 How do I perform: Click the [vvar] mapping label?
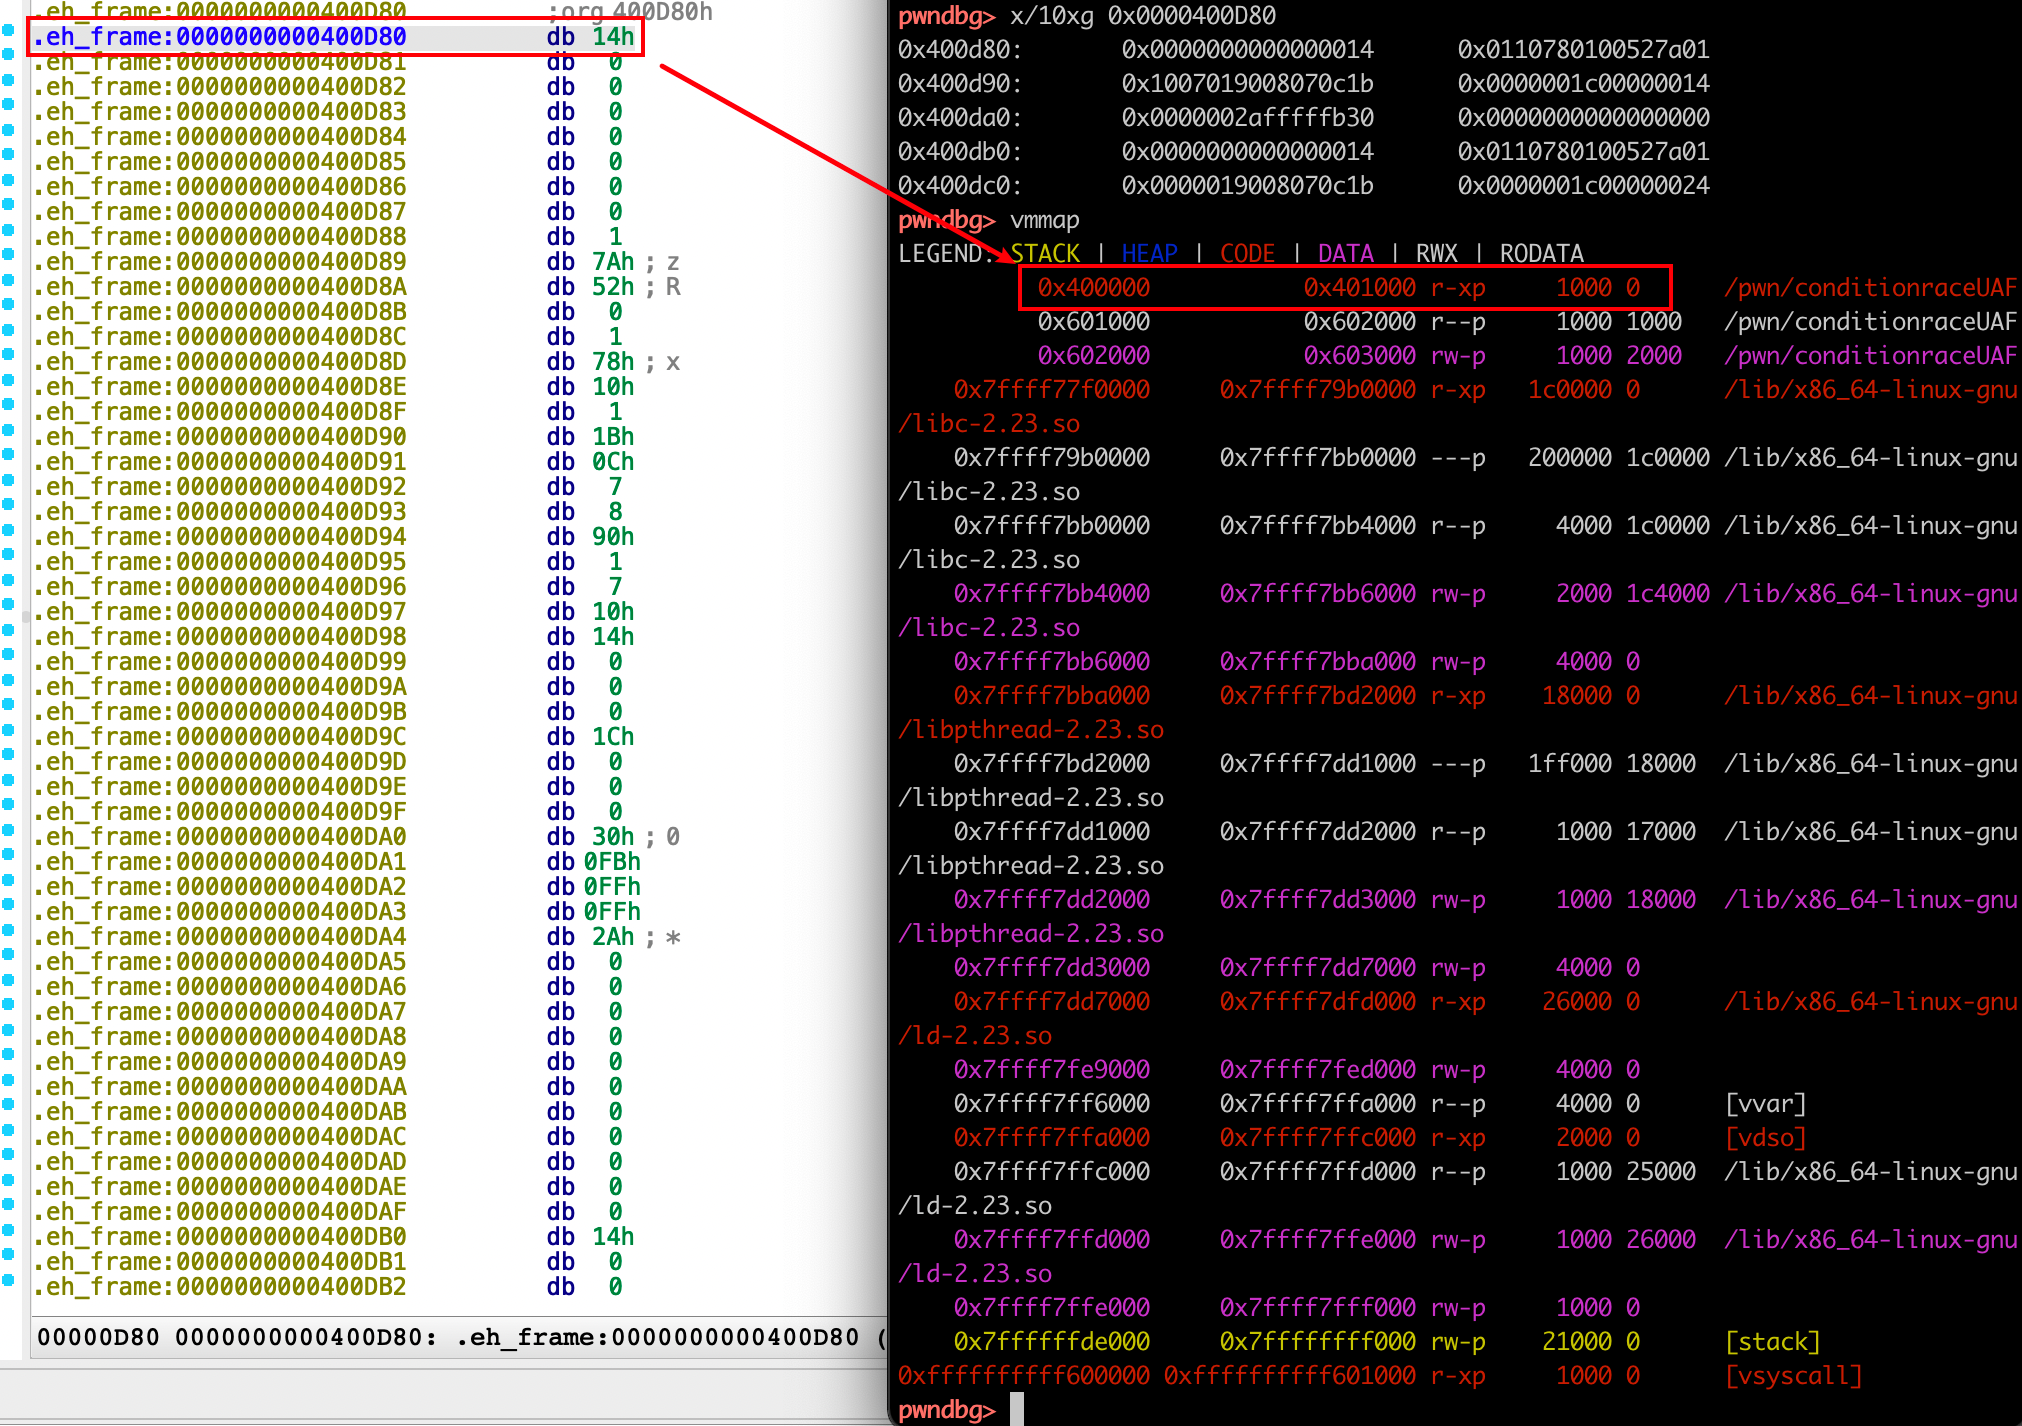click(1766, 1104)
